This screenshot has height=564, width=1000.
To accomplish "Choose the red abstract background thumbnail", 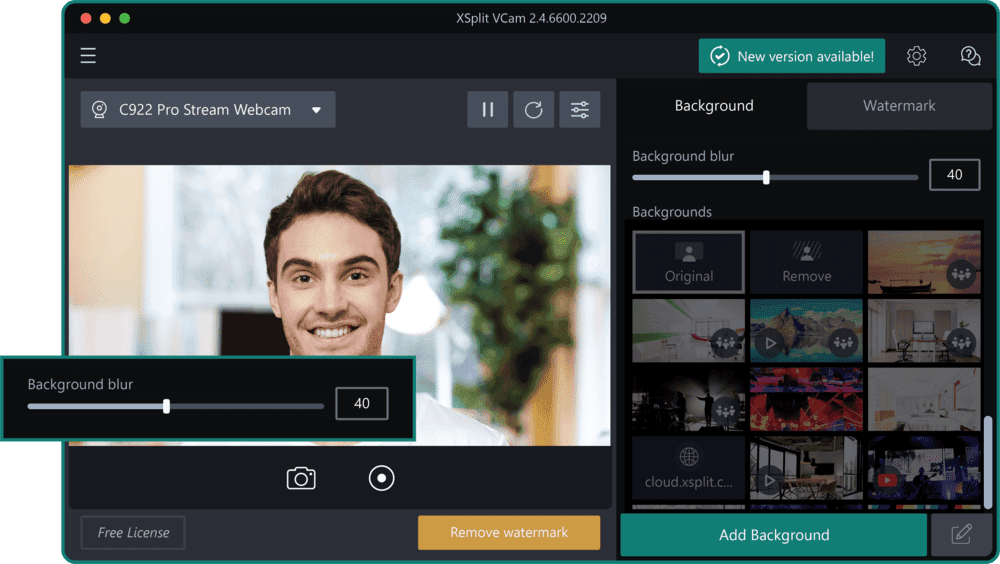I will [806, 399].
